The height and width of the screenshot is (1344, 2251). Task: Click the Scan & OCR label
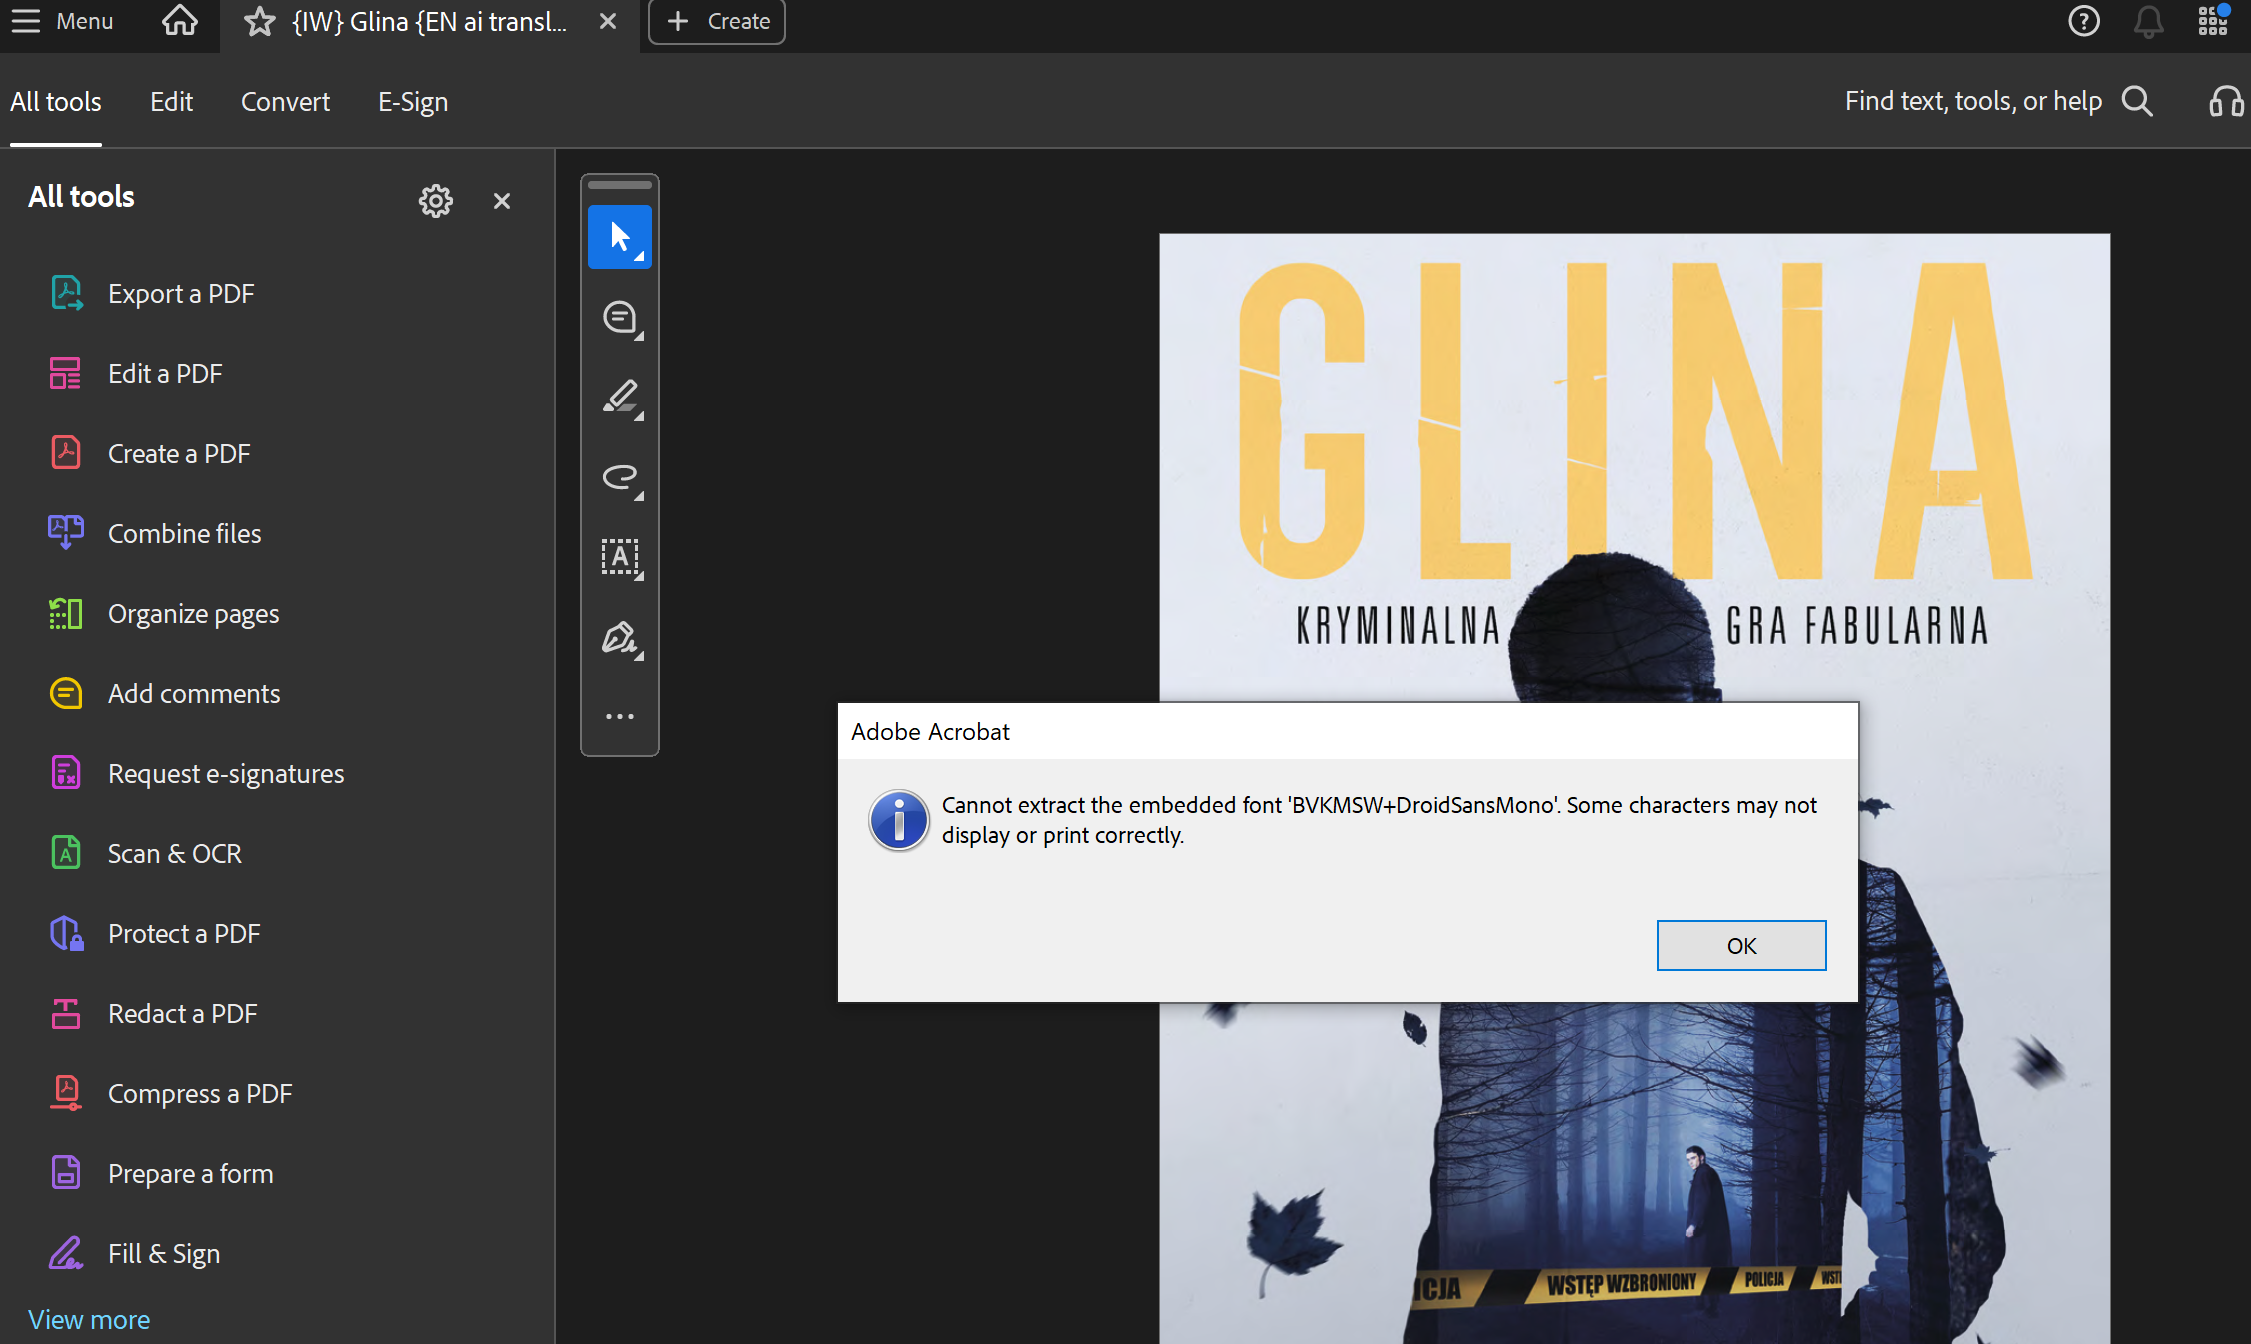coord(175,853)
